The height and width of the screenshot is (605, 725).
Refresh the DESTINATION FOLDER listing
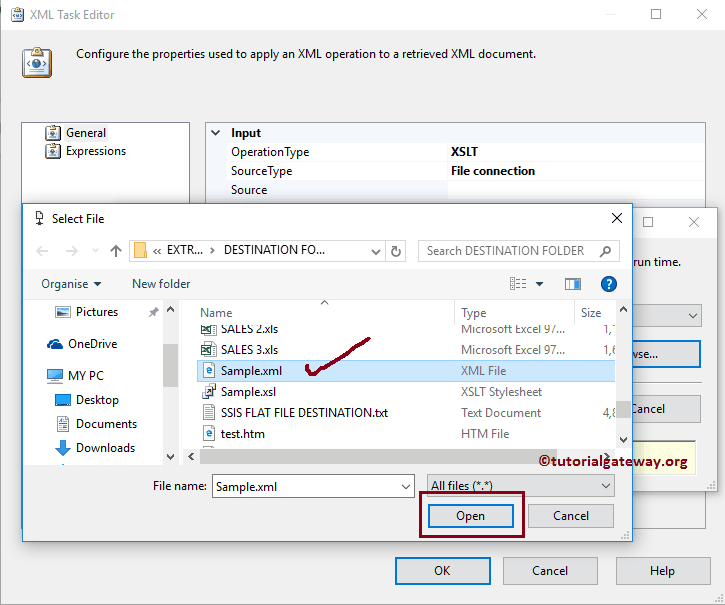pyautogui.click(x=396, y=251)
